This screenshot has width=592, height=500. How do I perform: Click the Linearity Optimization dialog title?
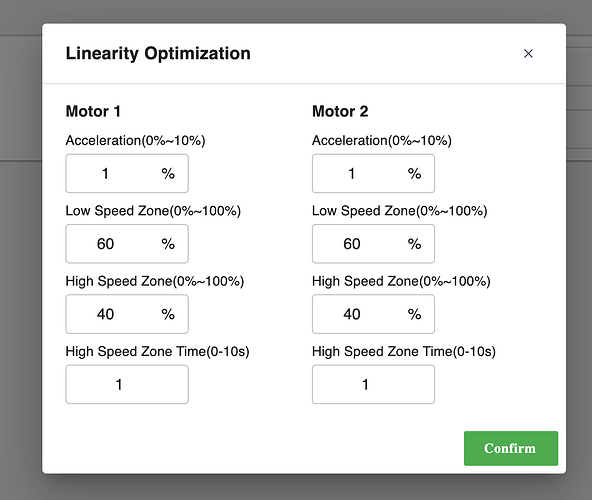point(158,54)
